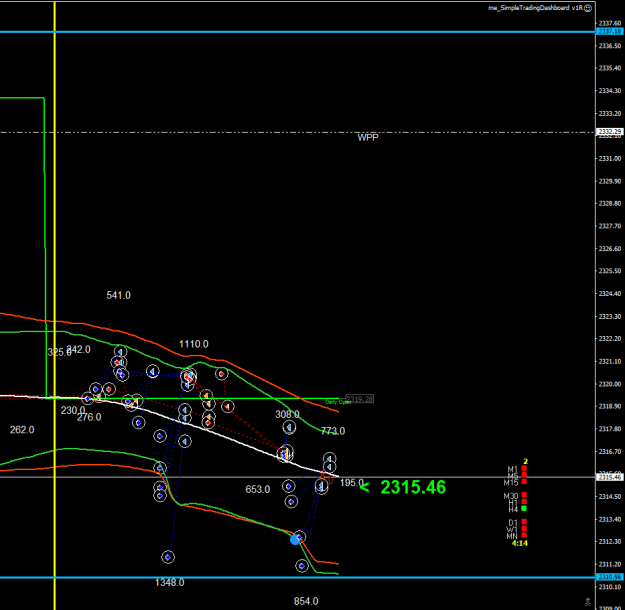
Task: Select the 325.0 swing label
Action: [x=59, y=352]
